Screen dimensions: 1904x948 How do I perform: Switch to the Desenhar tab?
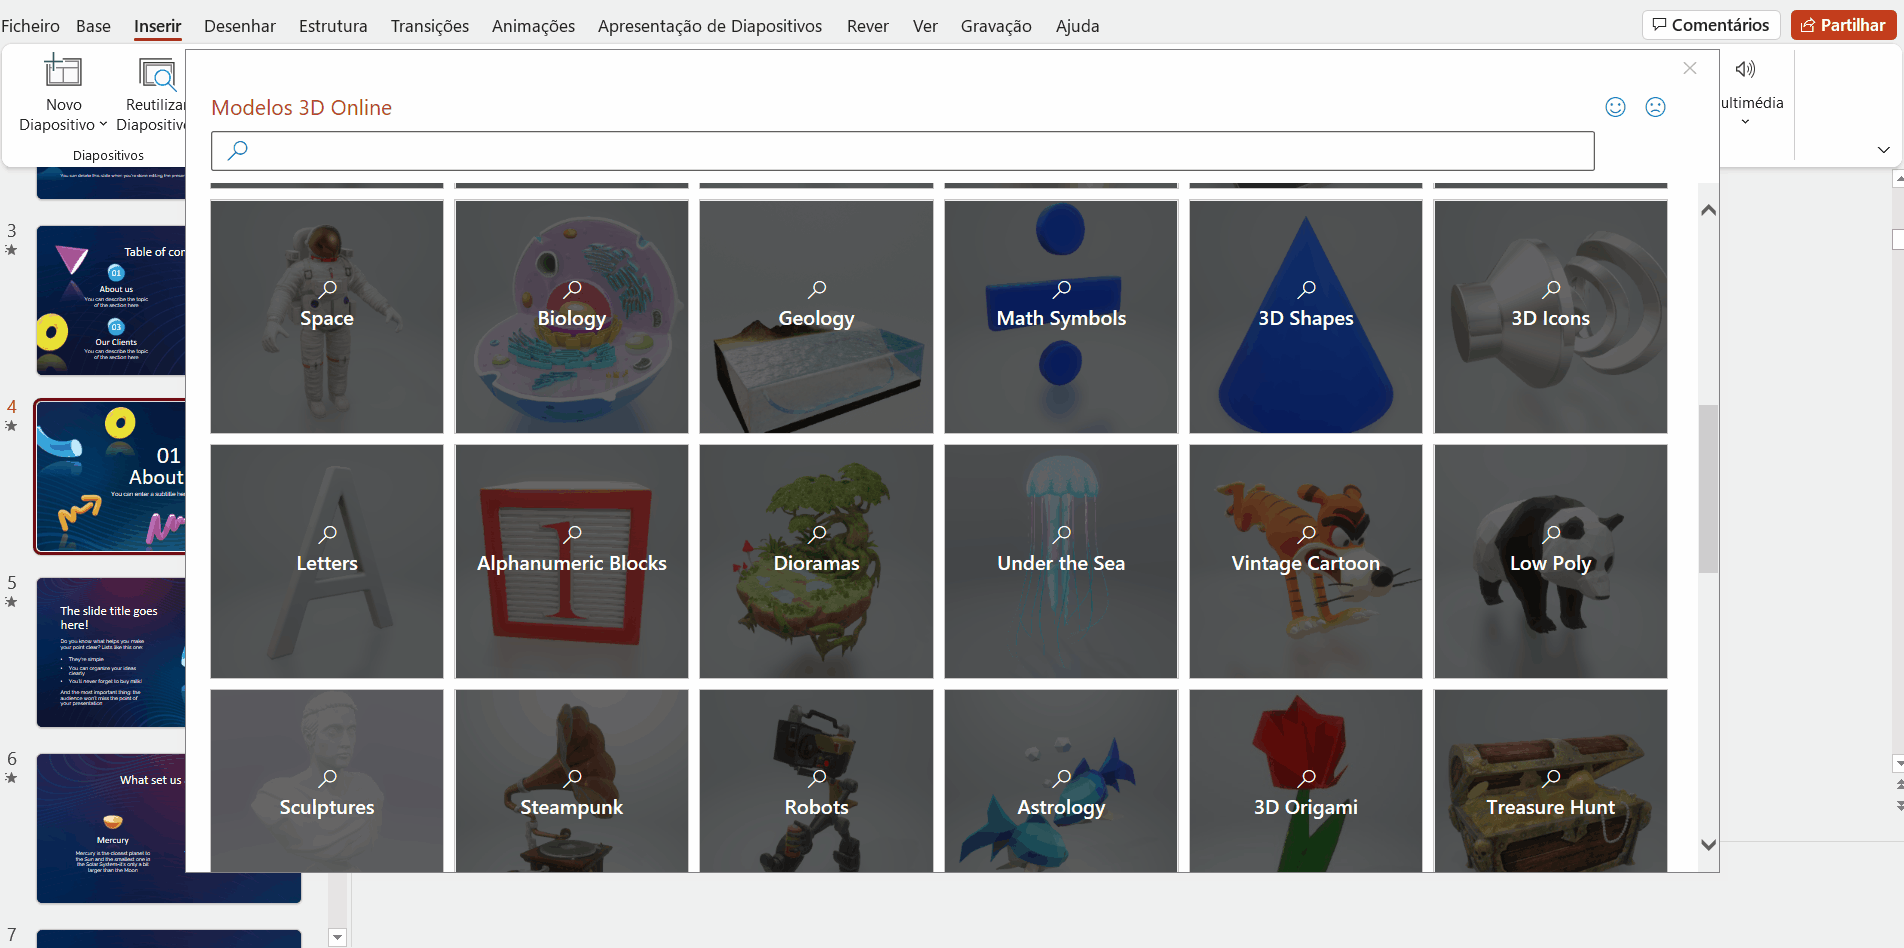(240, 26)
